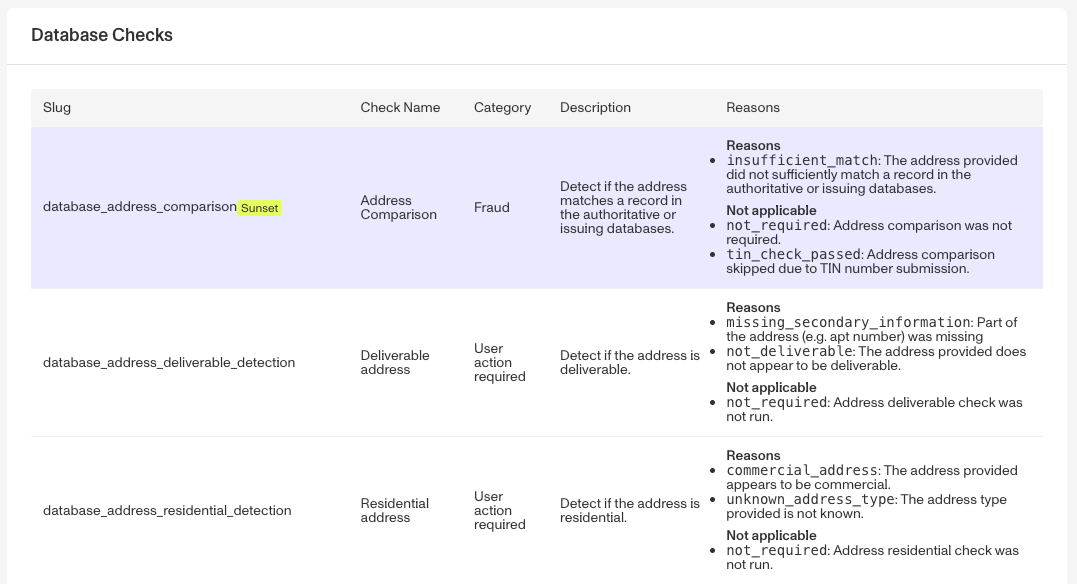Click the not_deliverable reason code
Image resolution: width=1077 pixels, height=584 pixels.
(x=789, y=352)
